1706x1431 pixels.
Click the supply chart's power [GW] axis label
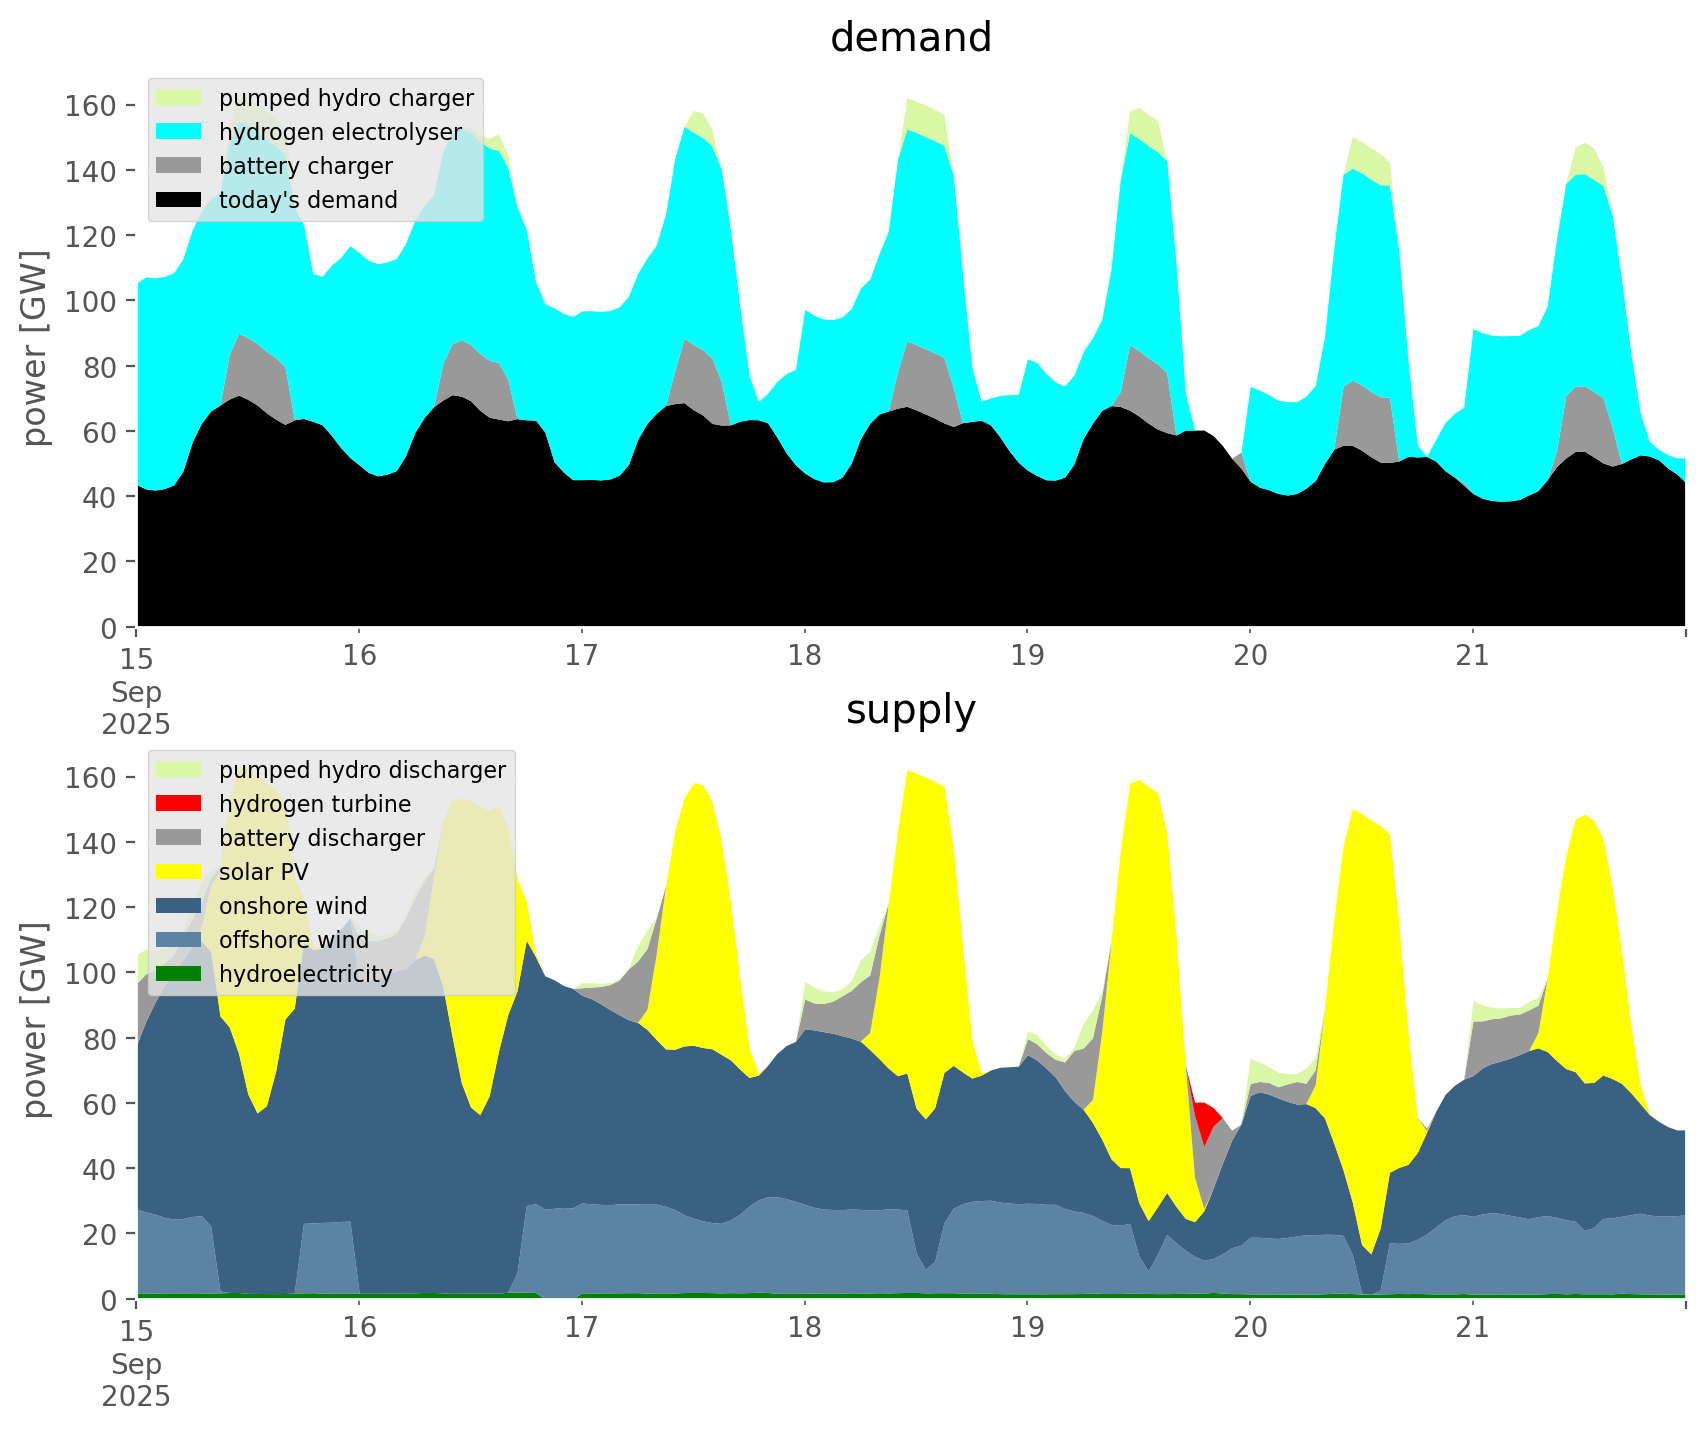click(35, 1020)
